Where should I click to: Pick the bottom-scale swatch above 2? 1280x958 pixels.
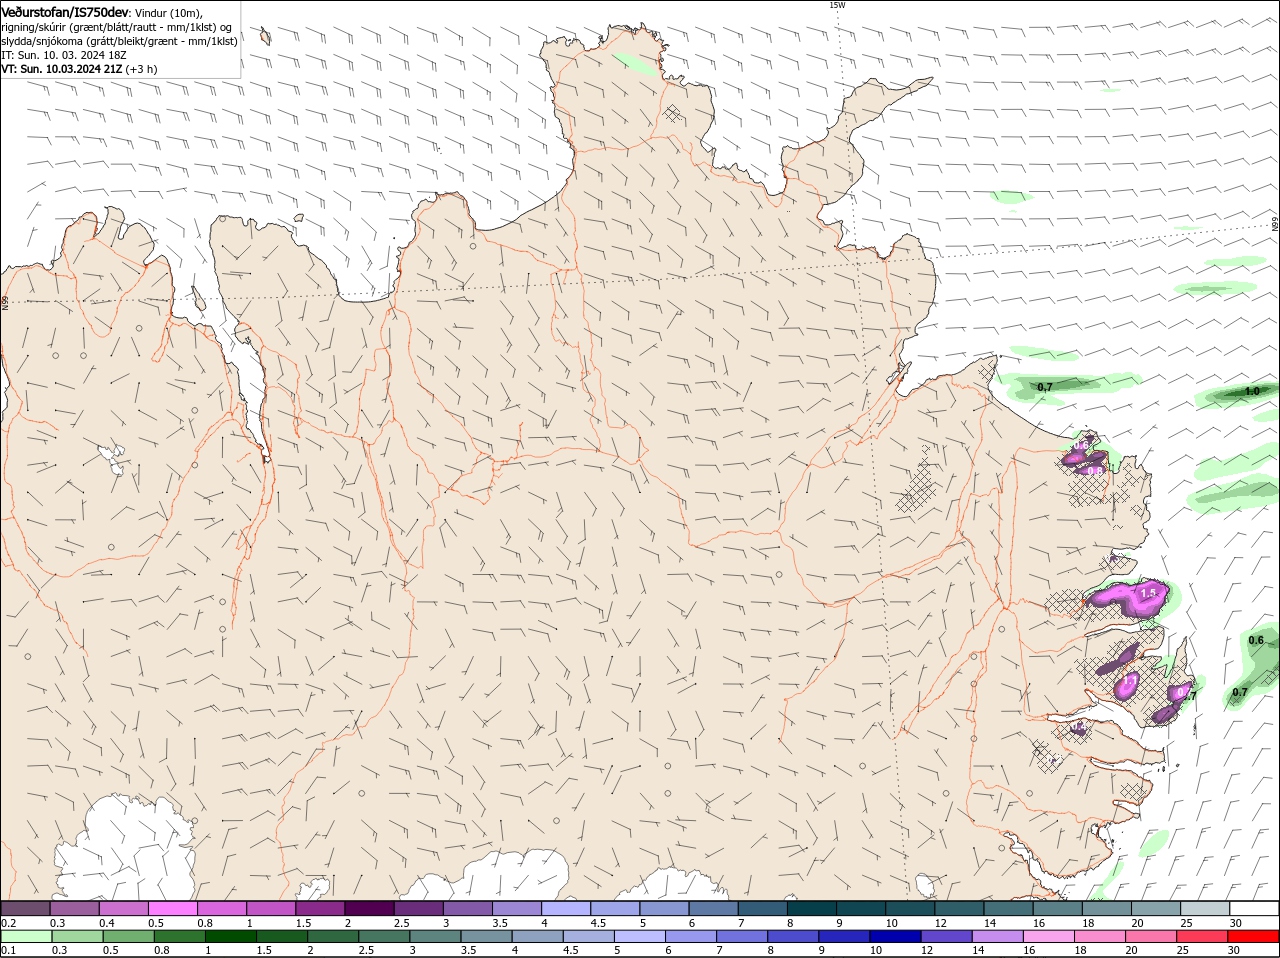pos(333,937)
